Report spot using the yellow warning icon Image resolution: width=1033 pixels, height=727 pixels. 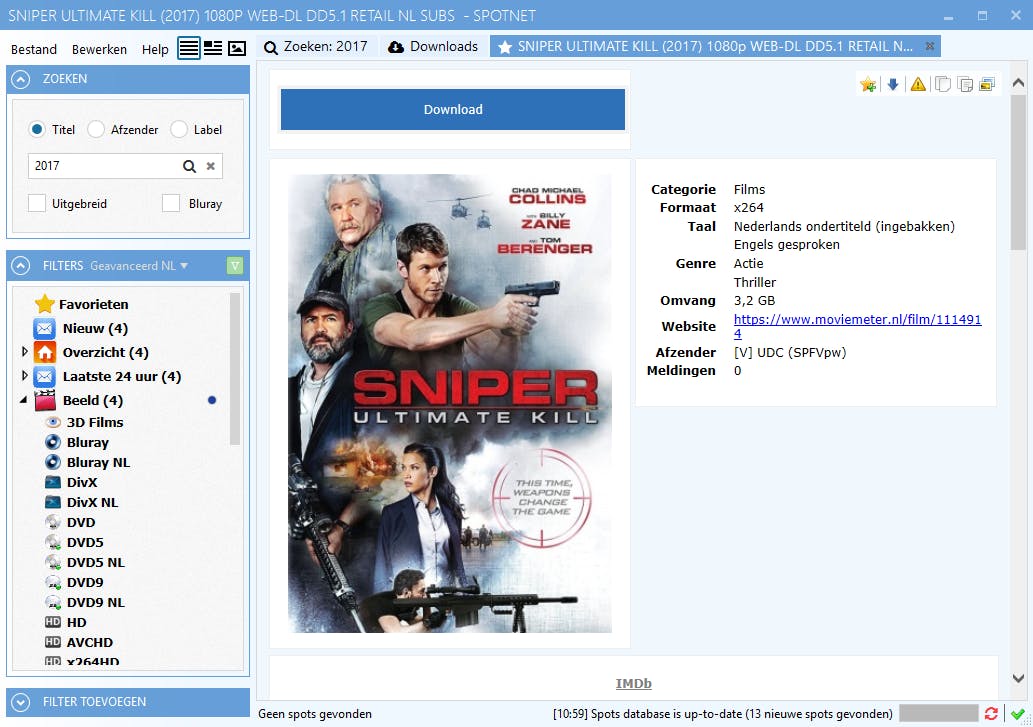coord(918,84)
